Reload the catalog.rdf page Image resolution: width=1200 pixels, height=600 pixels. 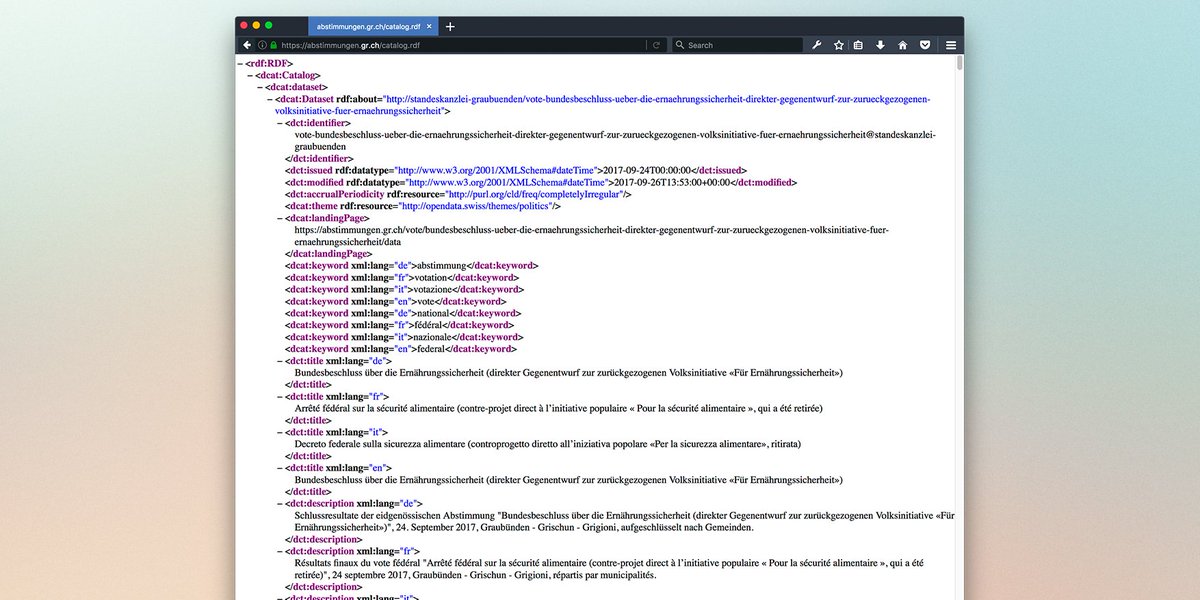[656, 45]
